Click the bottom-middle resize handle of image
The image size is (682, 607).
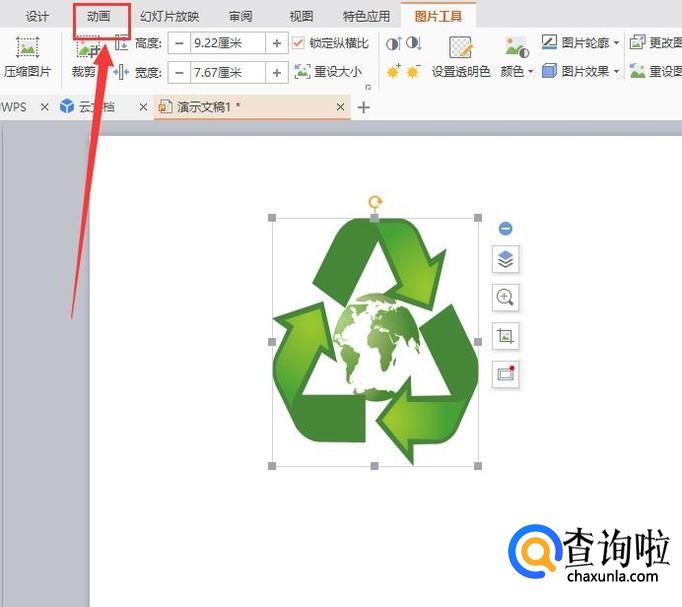(x=374, y=466)
